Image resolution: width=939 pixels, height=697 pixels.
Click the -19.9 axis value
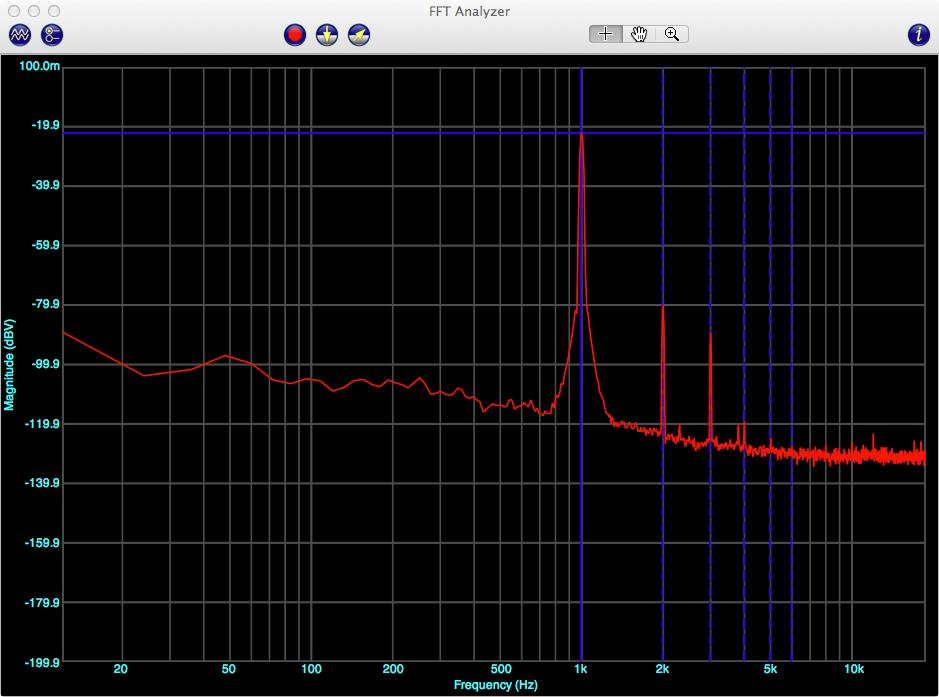(x=46, y=125)
